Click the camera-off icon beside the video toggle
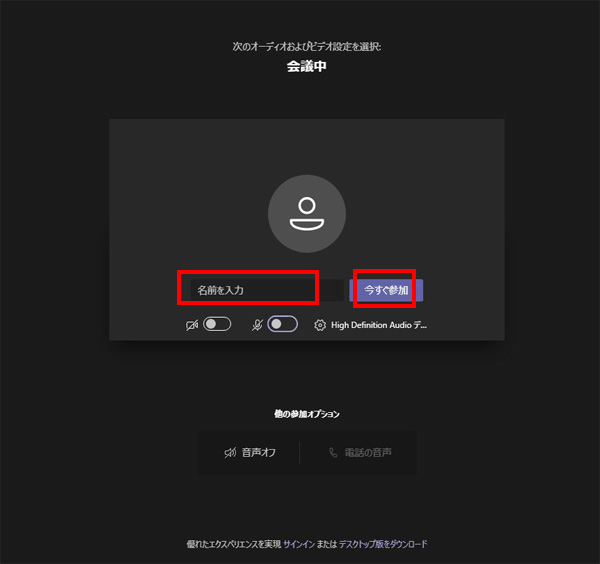The height and width of the screenshot is (564, 600). (192, 325)
